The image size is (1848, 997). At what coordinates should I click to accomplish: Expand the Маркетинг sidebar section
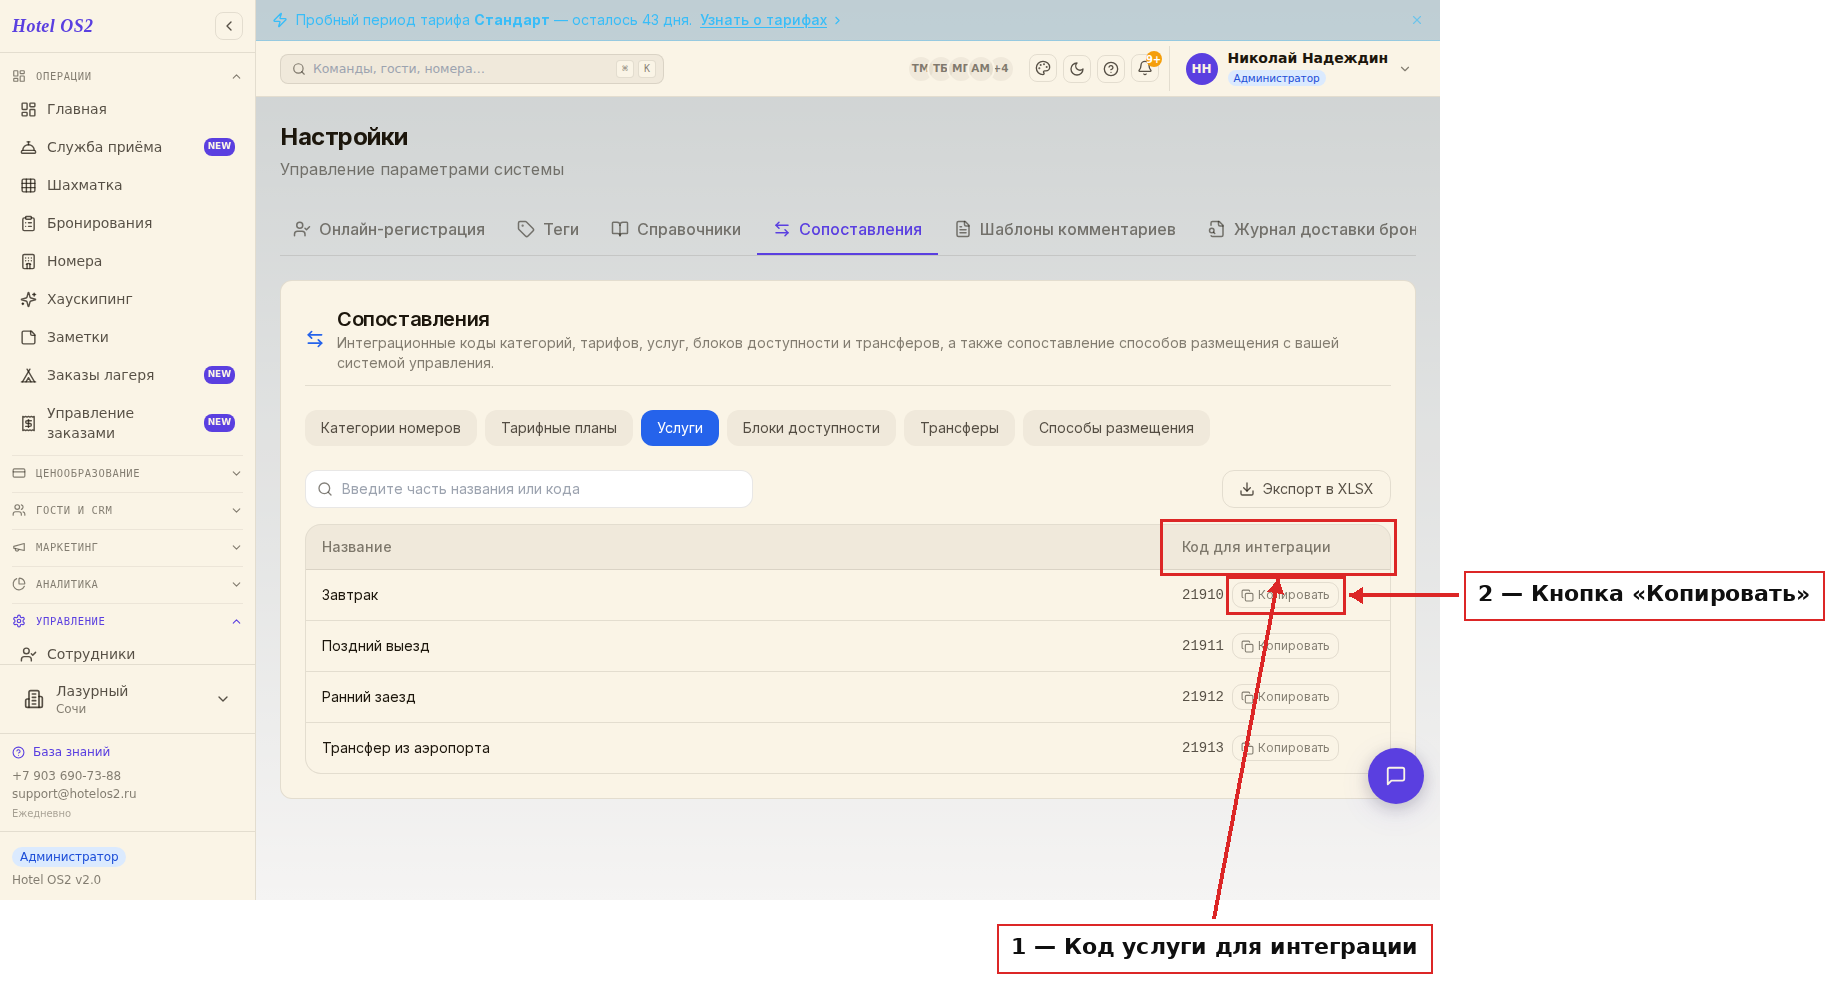[x=127, y=547]
